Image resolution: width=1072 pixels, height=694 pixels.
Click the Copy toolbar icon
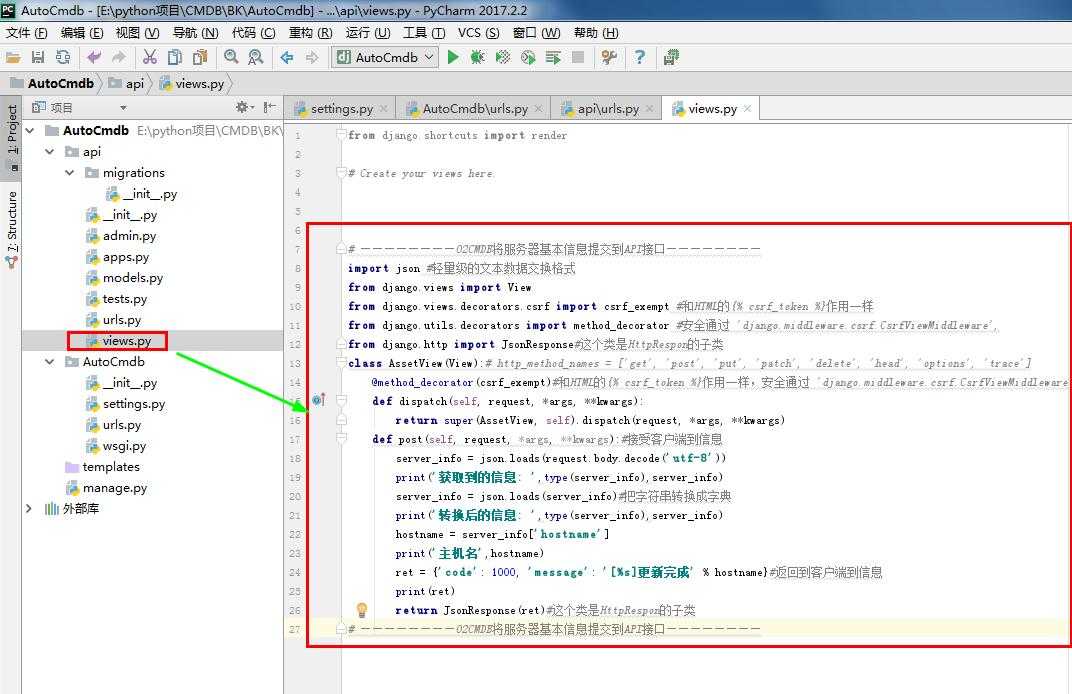point(175,58)
